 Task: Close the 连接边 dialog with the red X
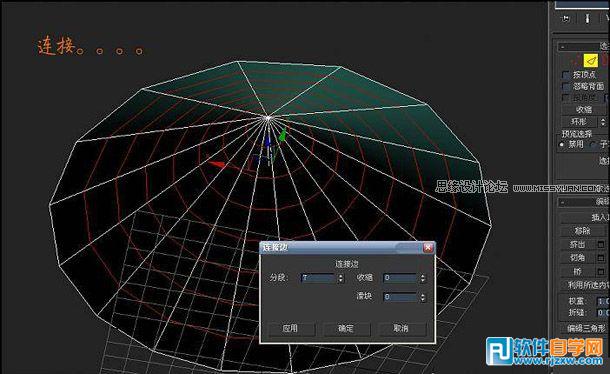pos(428,247)
